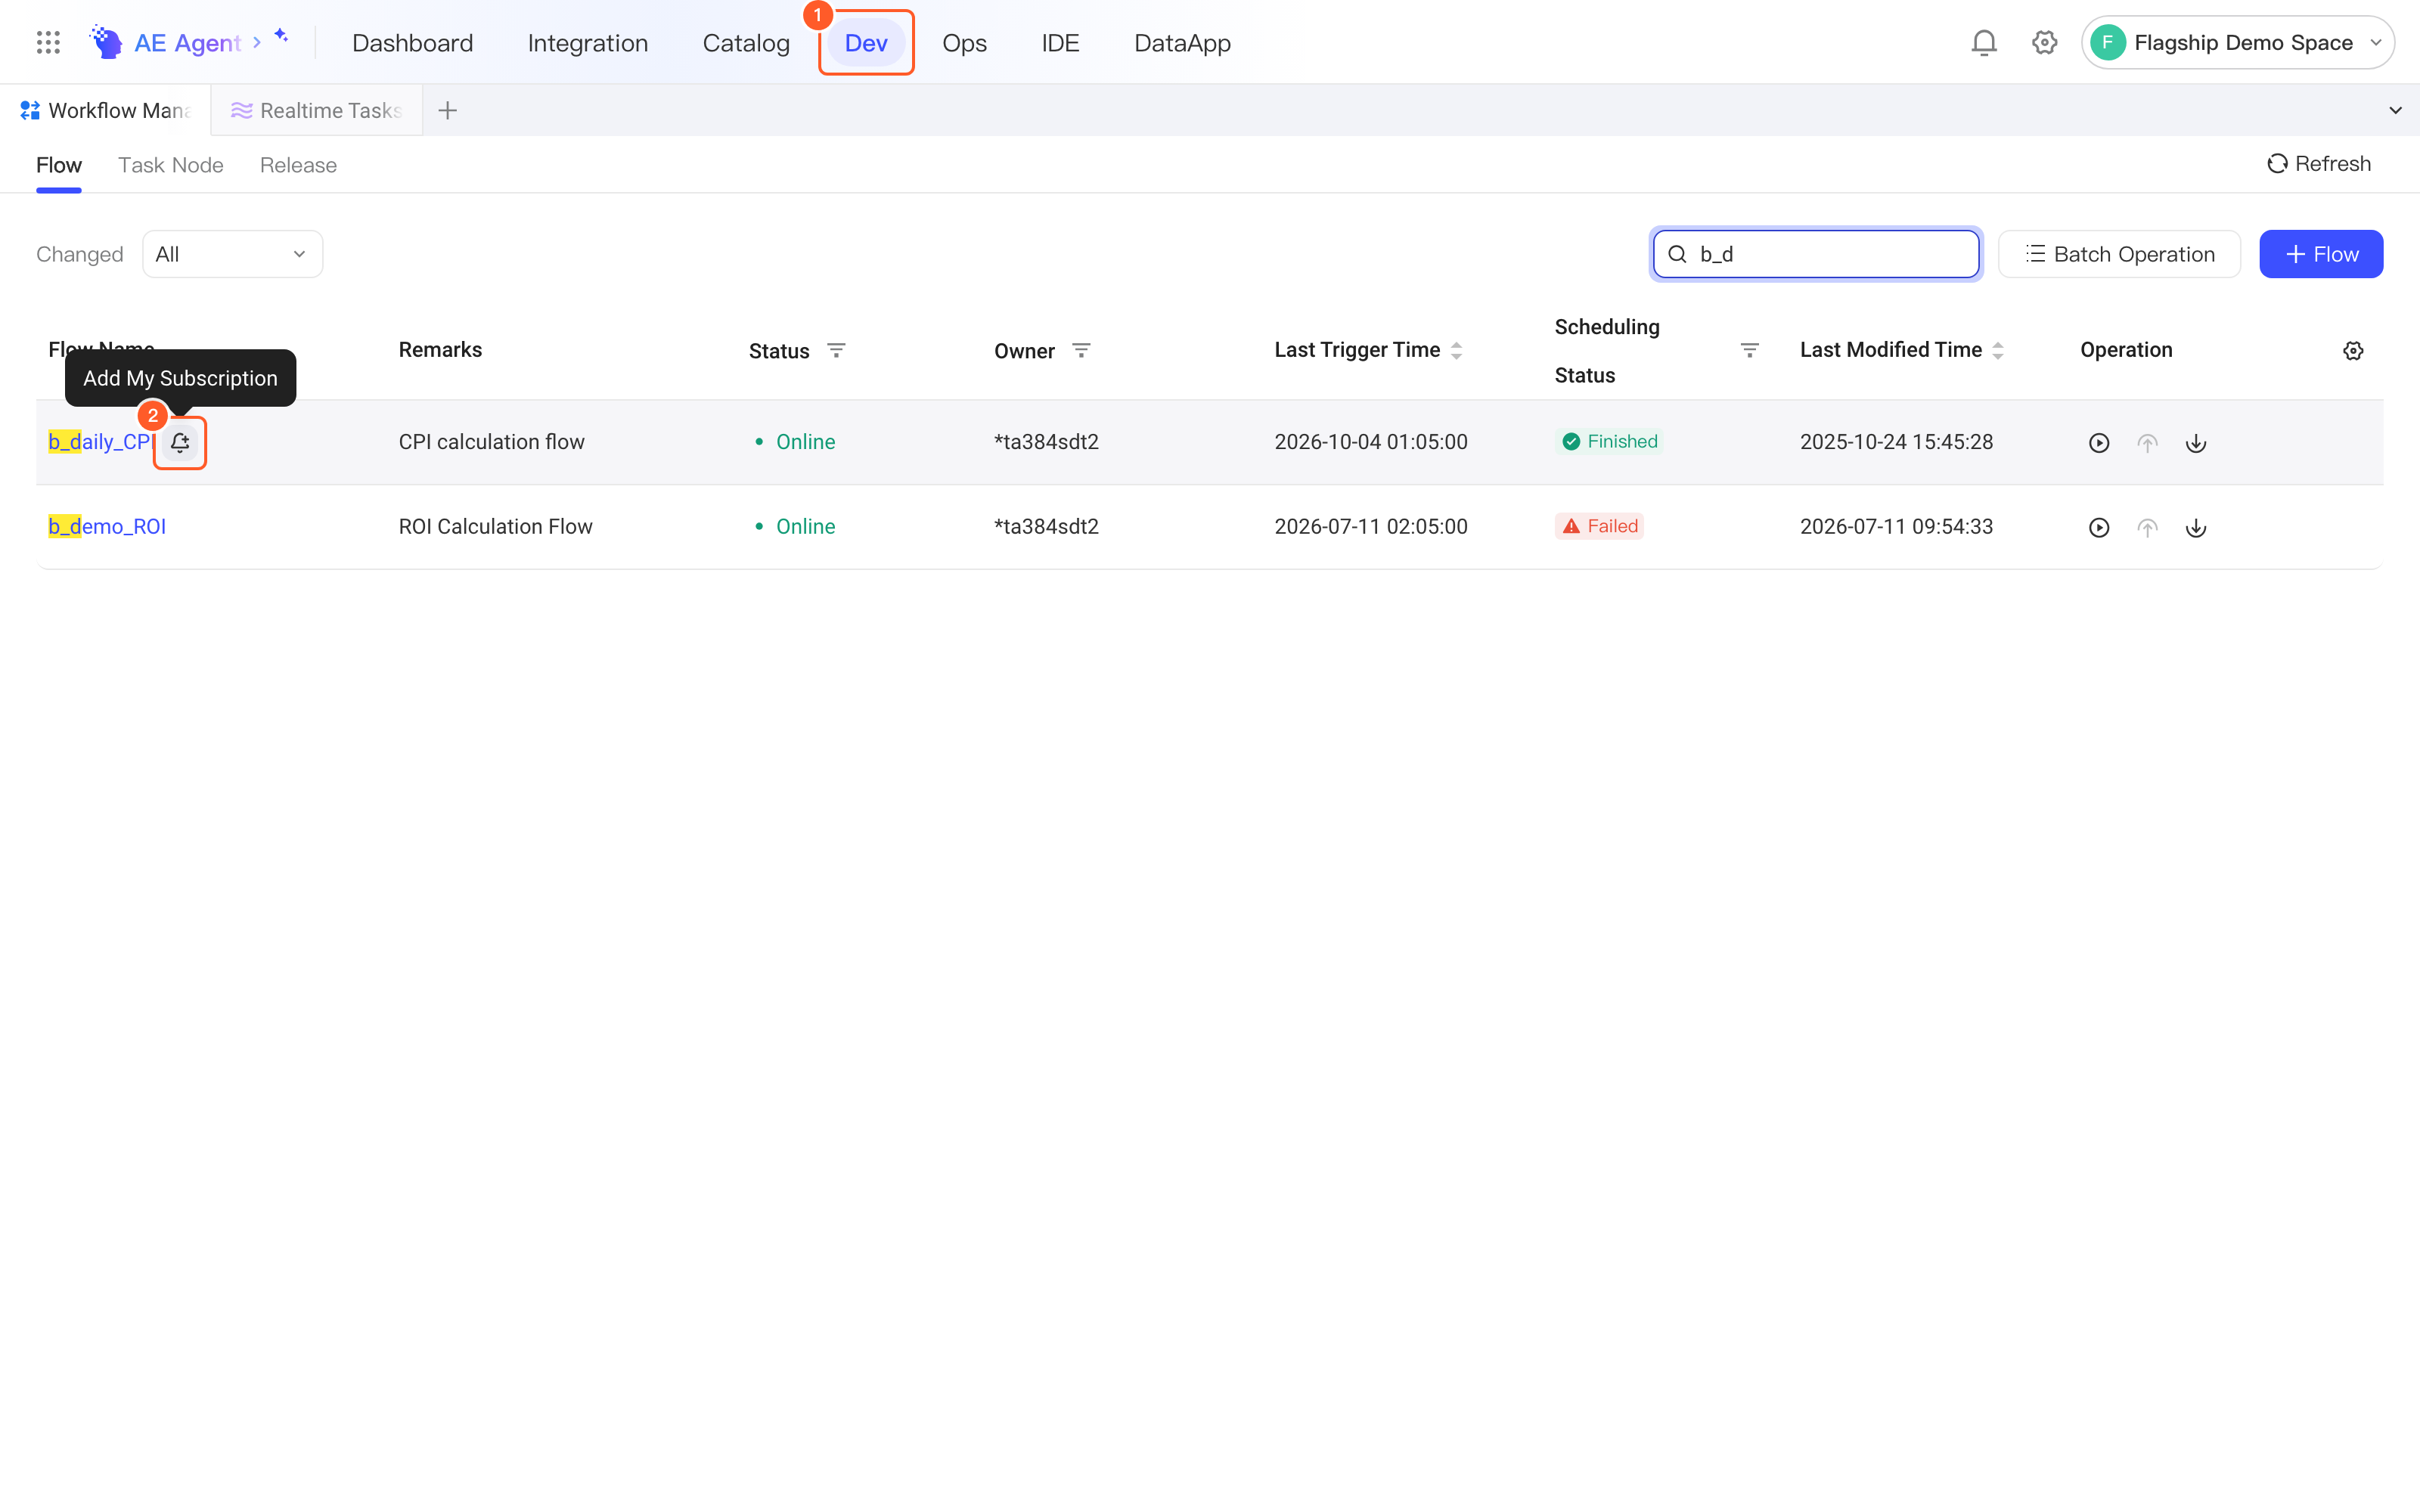Viewport: 2420px width, 1512px height.
Task: Click the publish up-arrow icon for b_daily_CPI
Action: click(x=2147, y=443)
